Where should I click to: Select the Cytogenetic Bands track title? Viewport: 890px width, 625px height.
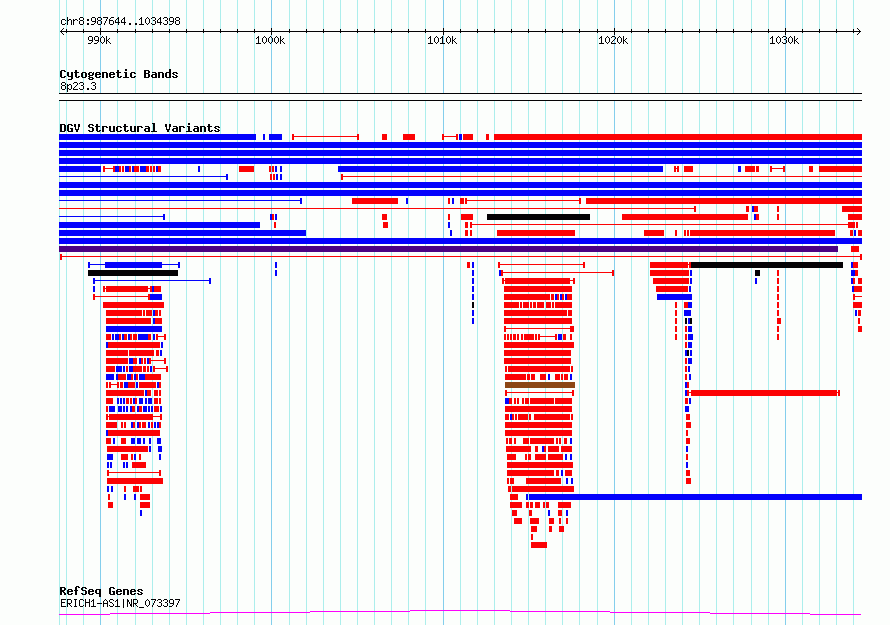(x=119, y=74)
